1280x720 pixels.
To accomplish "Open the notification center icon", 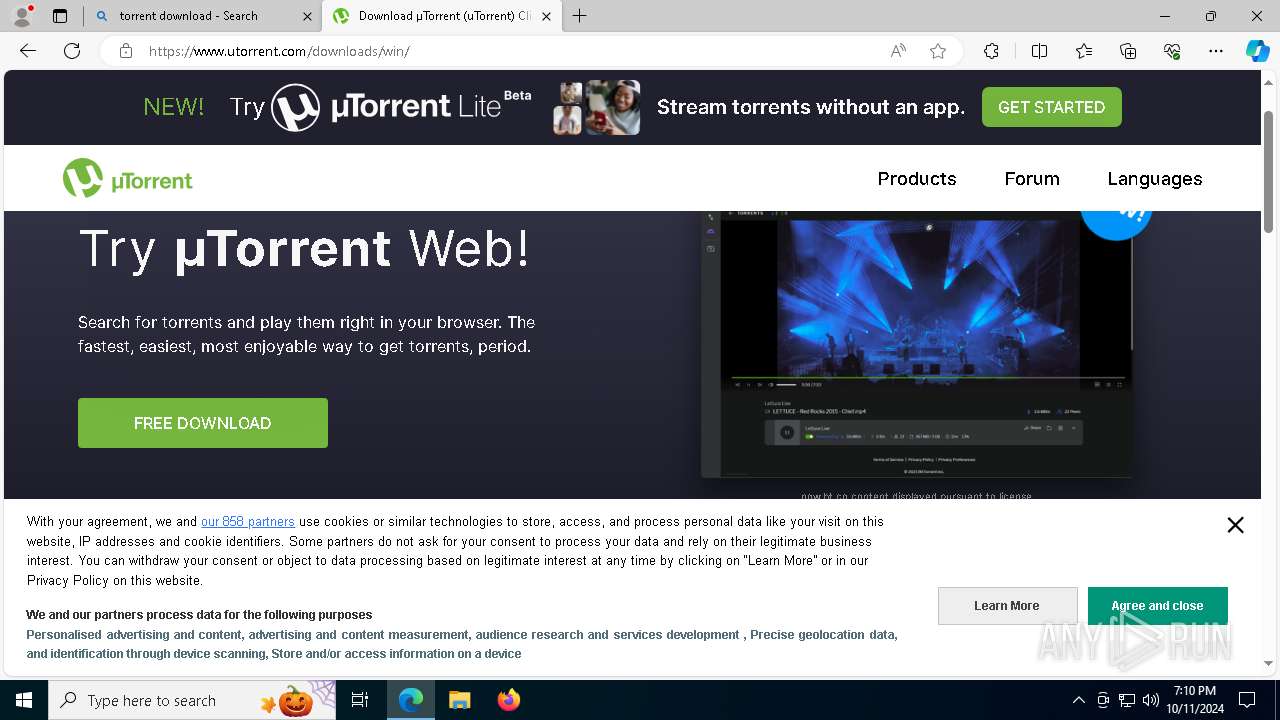I will 1247,700.
